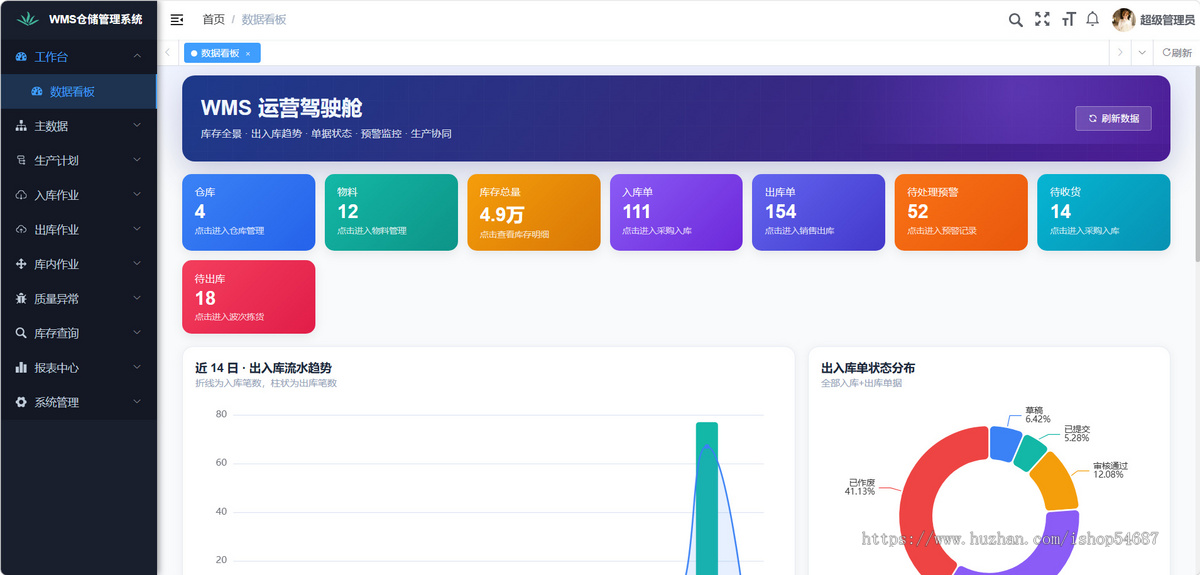
Task: Click the 刷新 button in tab bar
Action: pyautogui.click(x=1177, y=53)
